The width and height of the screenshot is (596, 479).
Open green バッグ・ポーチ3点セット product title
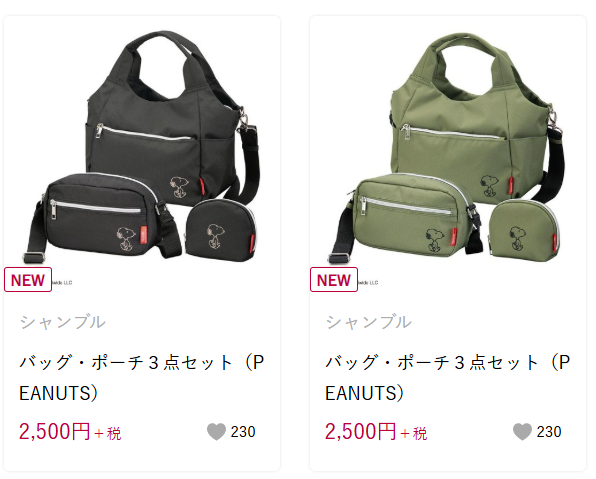click(x=448, y=377)
